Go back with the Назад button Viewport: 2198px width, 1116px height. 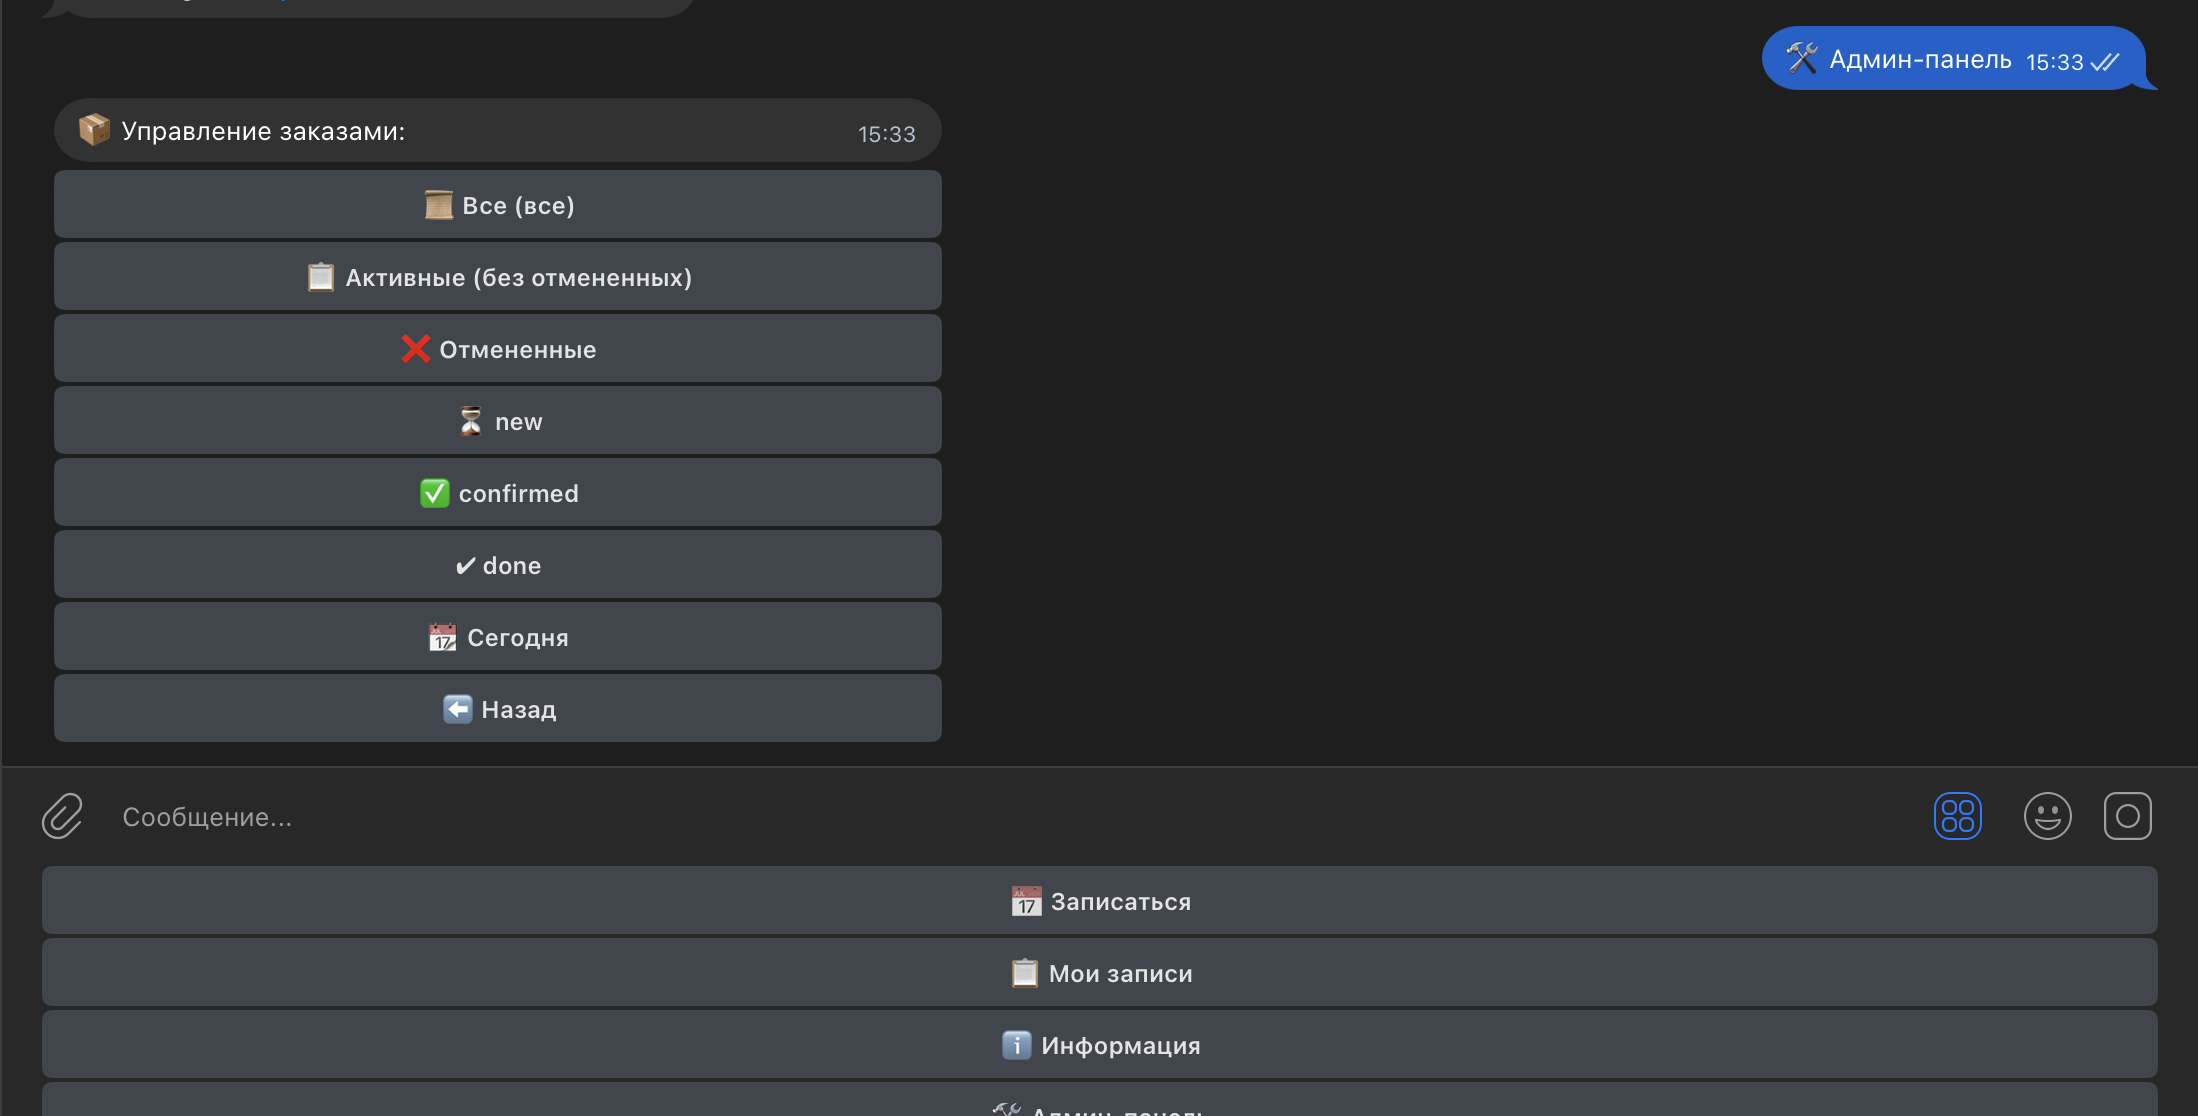click(x=498, y=709)
